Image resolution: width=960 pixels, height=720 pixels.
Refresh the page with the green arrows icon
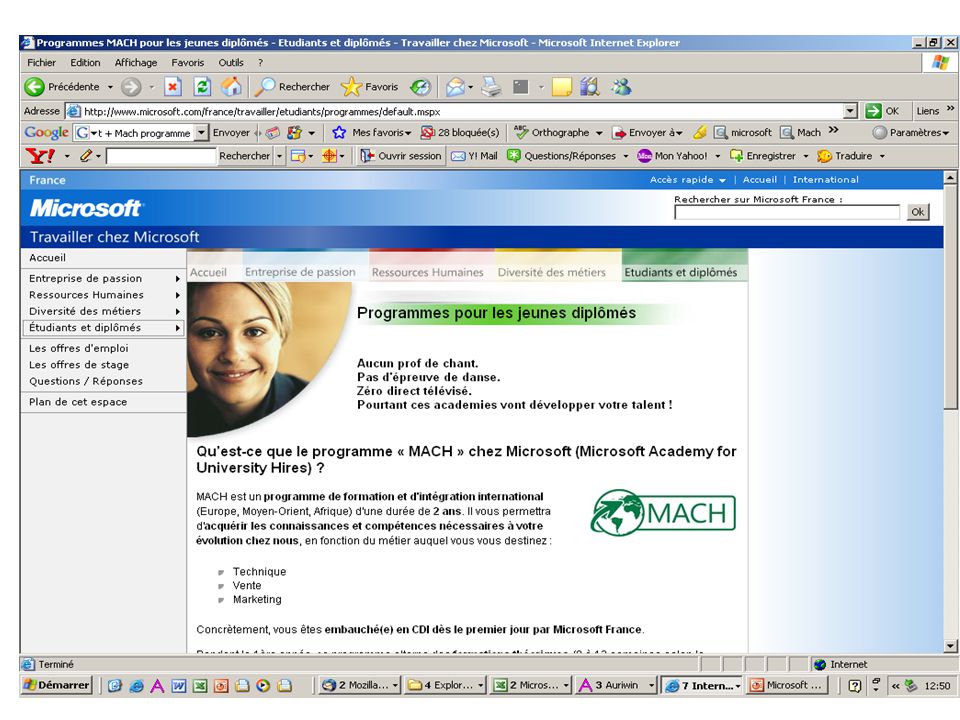point(202,87)
